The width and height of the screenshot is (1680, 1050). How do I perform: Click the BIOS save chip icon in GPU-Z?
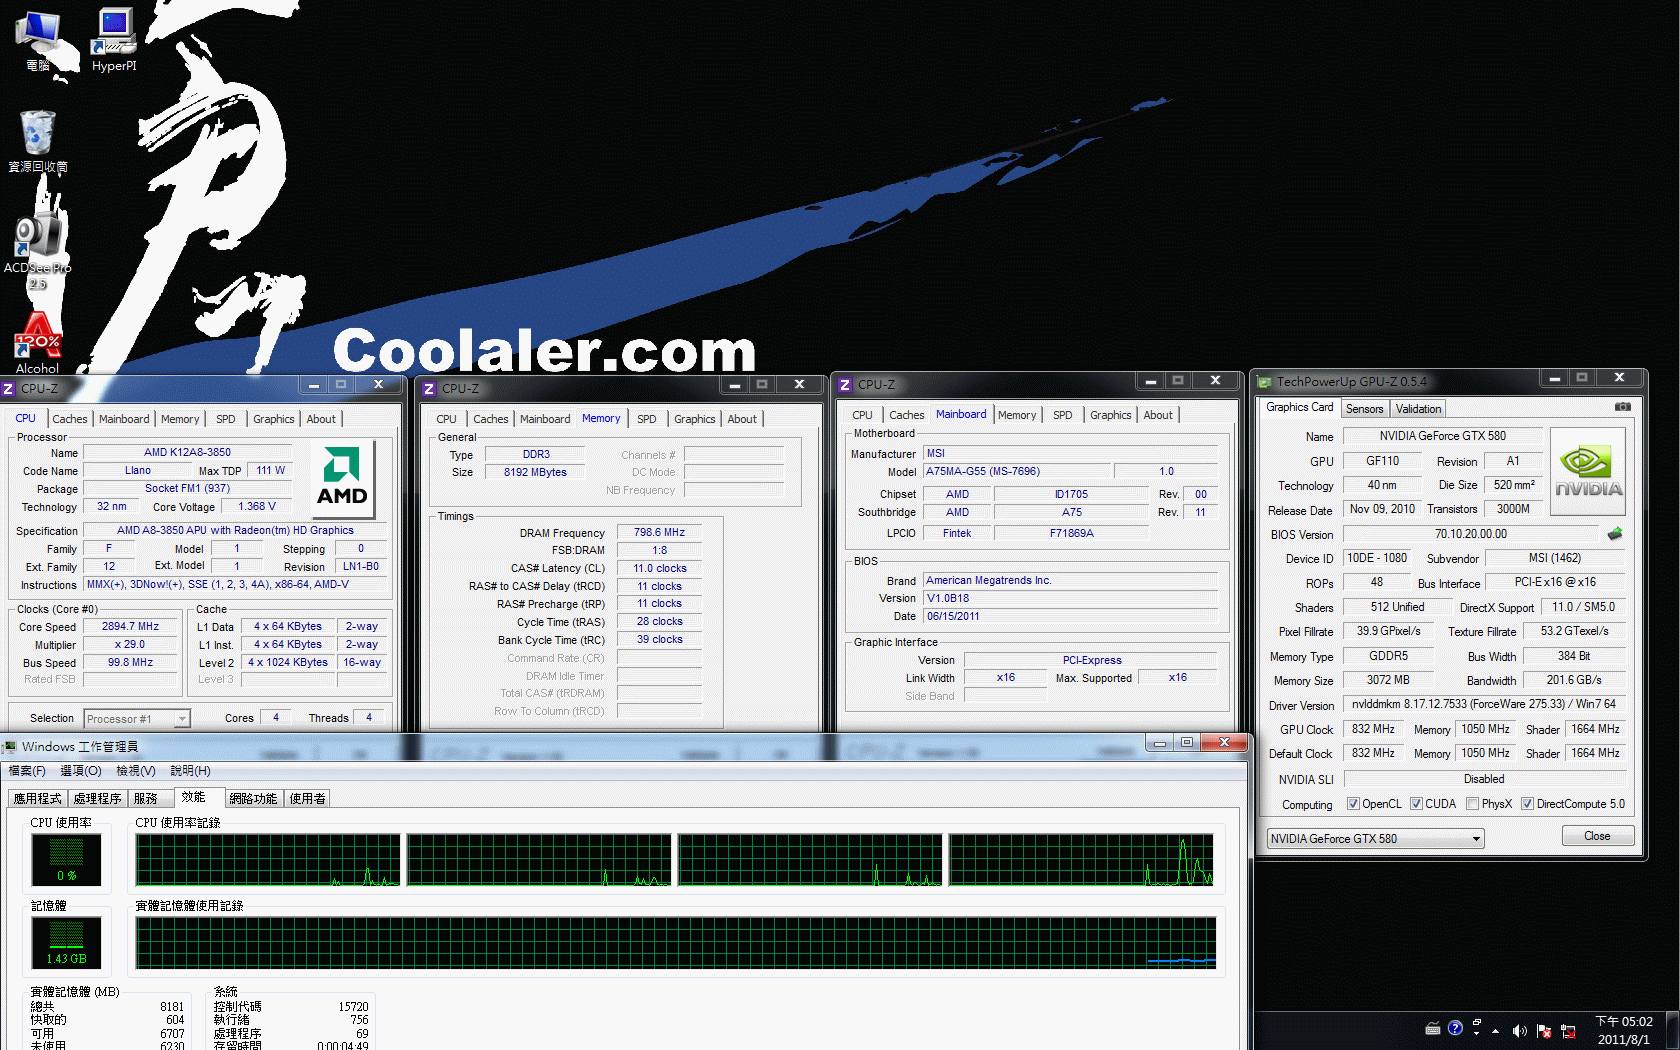pyautogui.click(x=1614, y=534)
